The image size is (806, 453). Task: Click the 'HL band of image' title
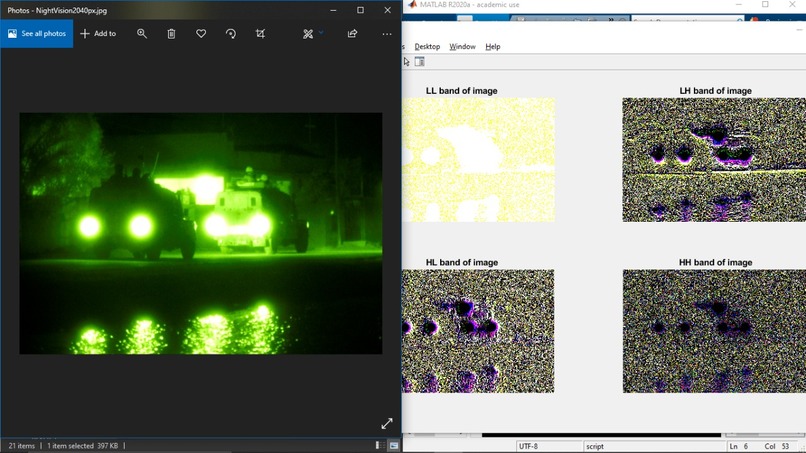pyautogui.click(x=462, y=262)
